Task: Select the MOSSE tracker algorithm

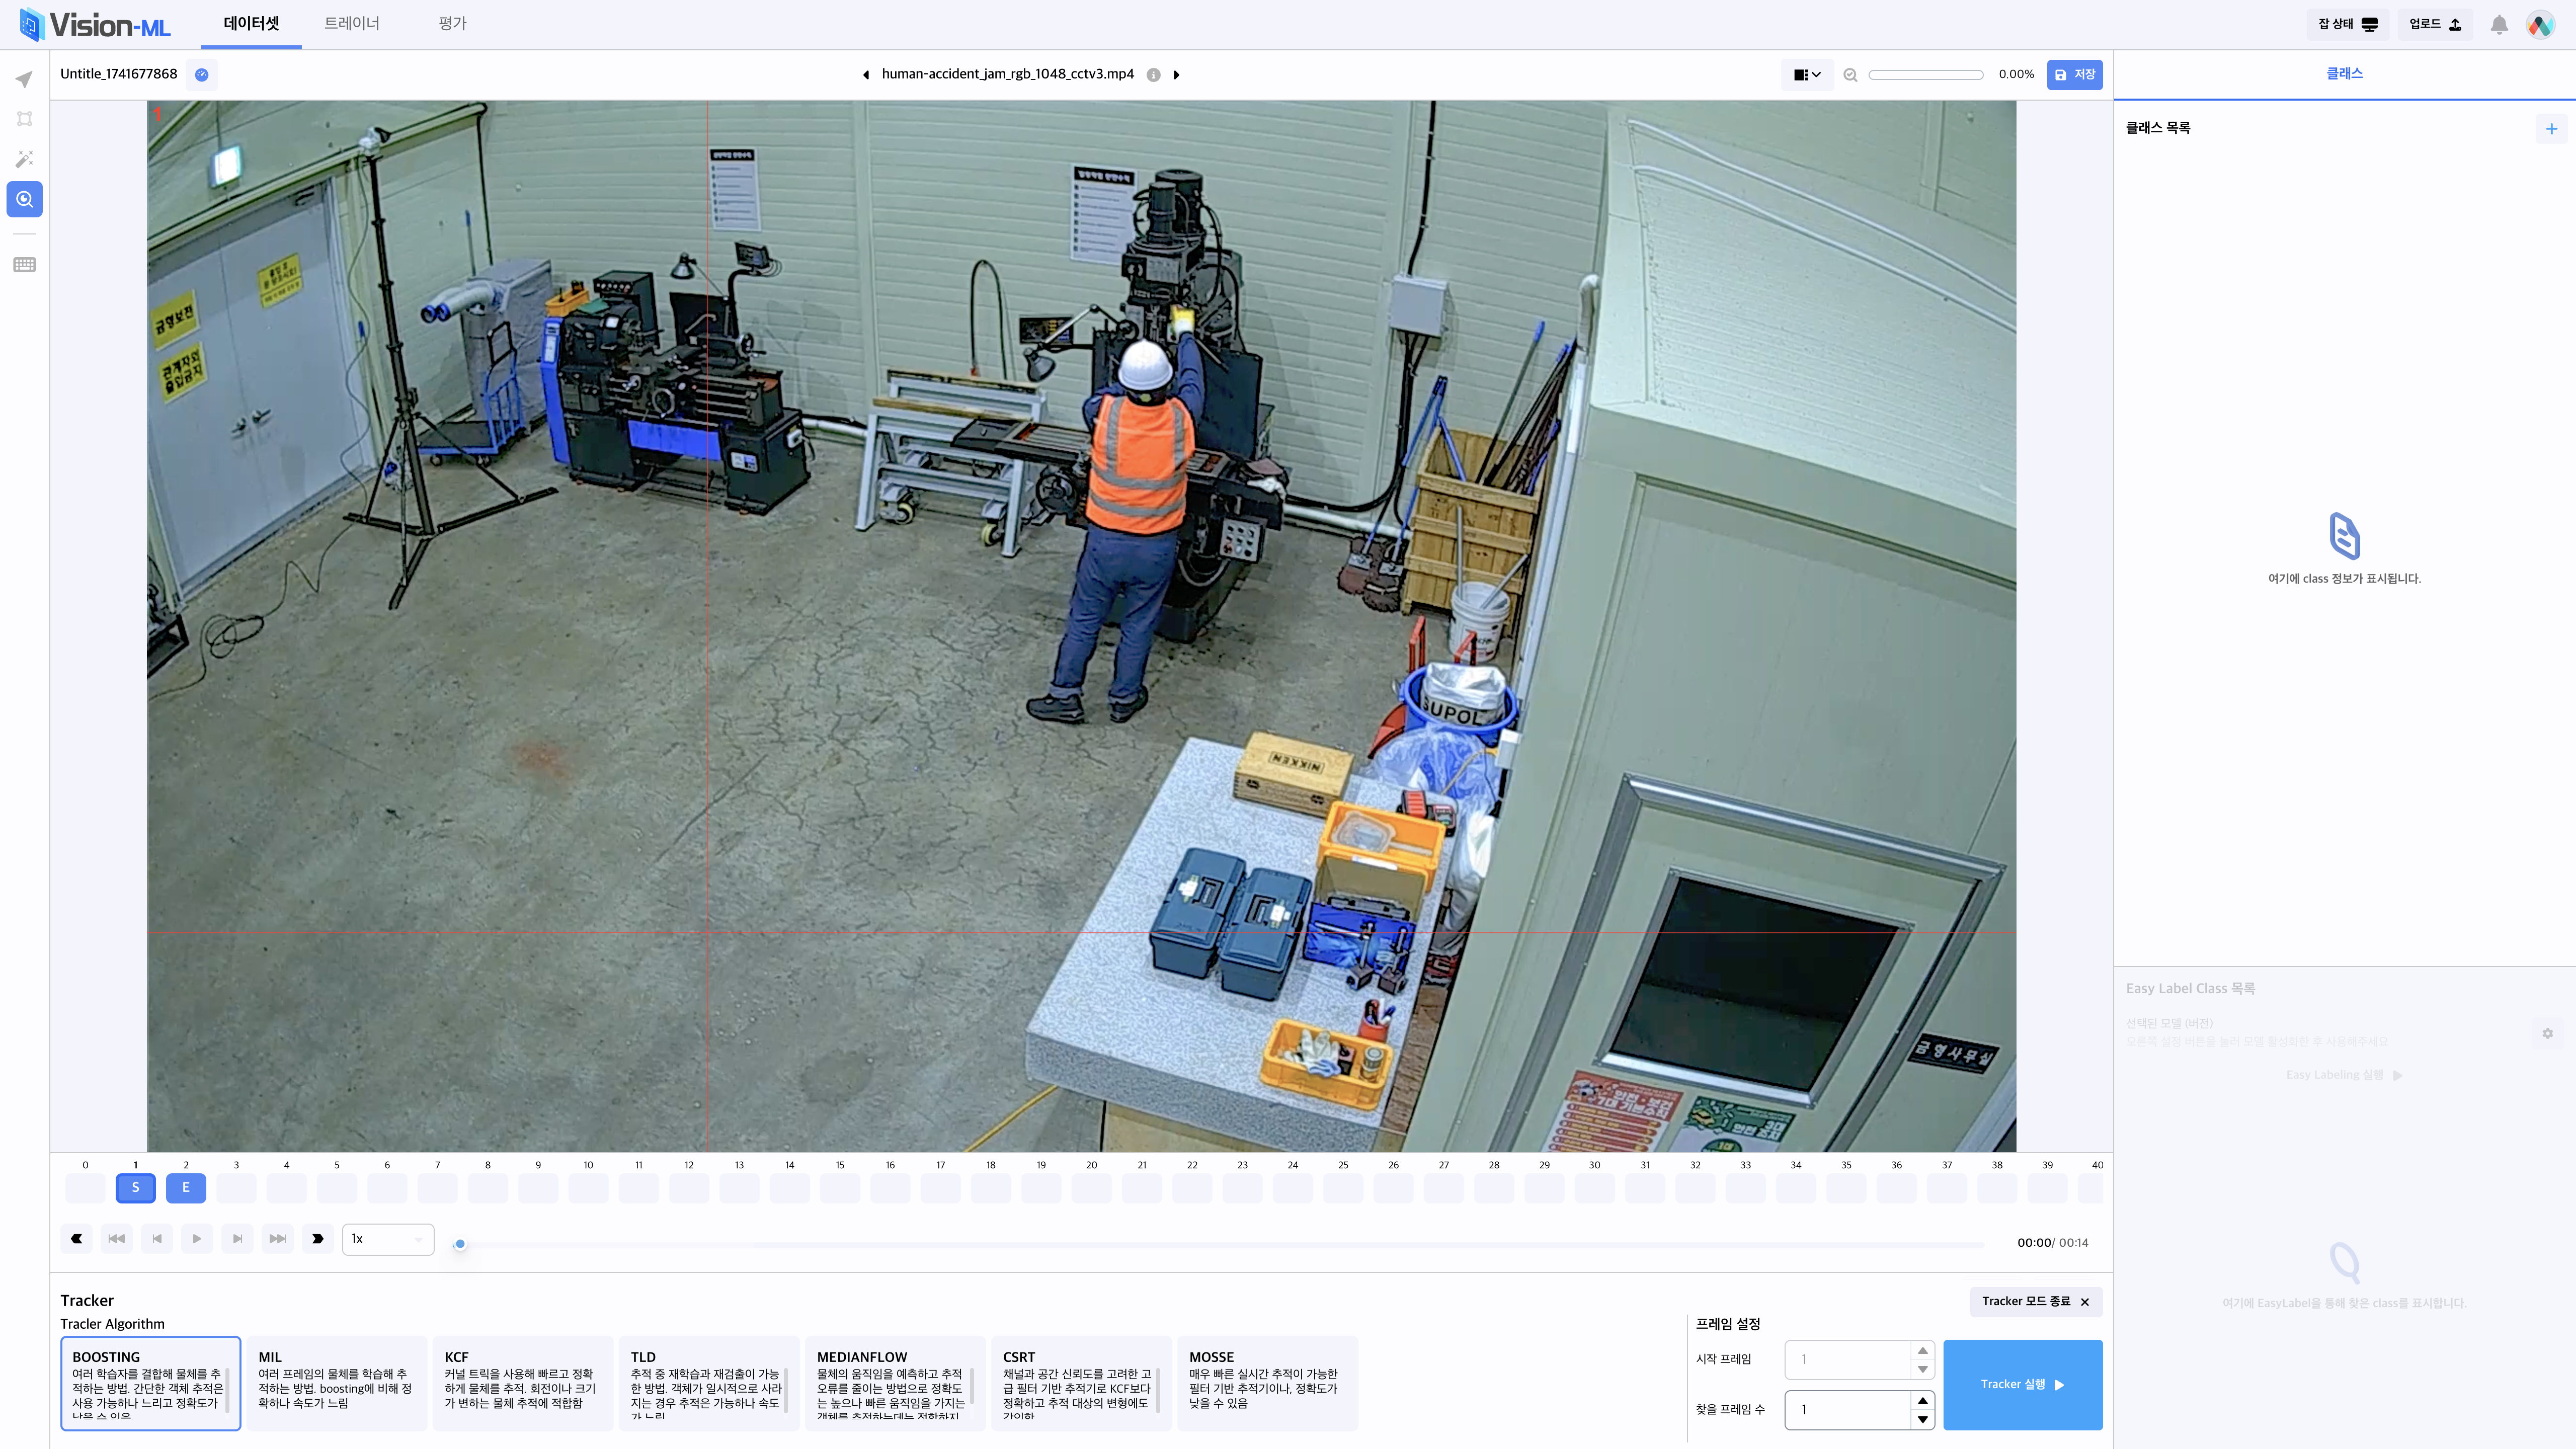Action: click(x=1266, y=1382)
